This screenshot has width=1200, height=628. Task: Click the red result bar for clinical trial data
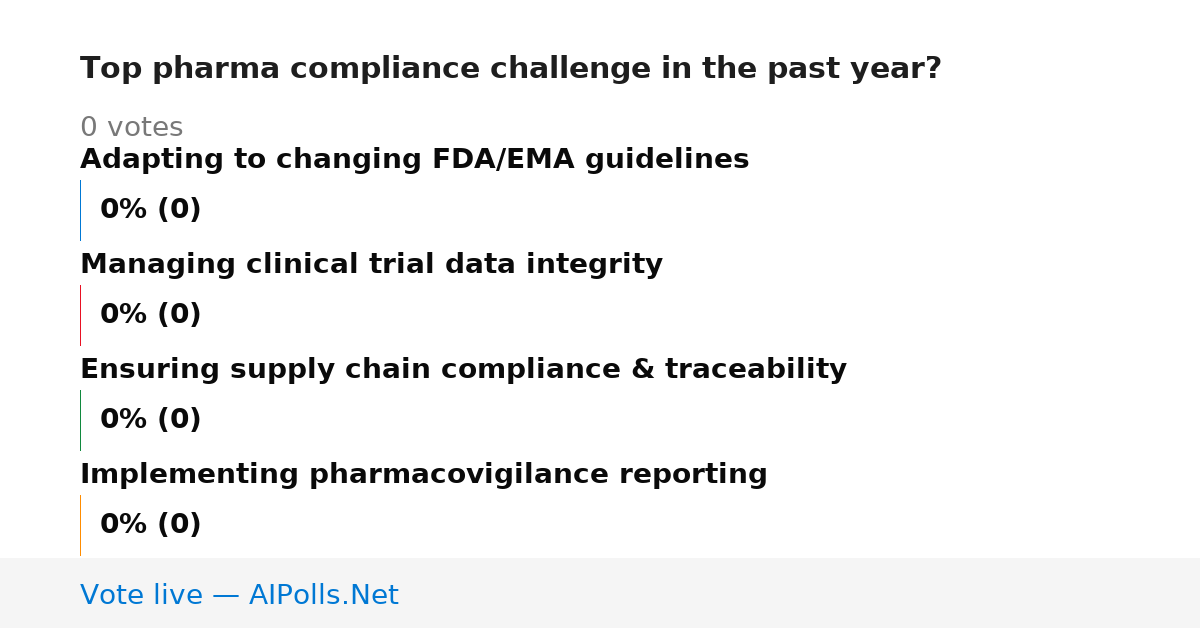(x=80, y=315)
